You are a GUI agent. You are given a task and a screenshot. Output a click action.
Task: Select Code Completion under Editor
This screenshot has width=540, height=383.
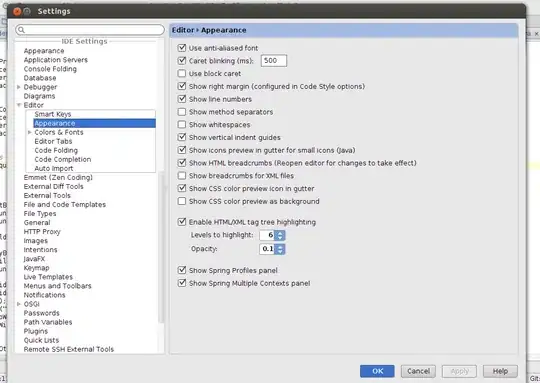[x=63, y=159]
